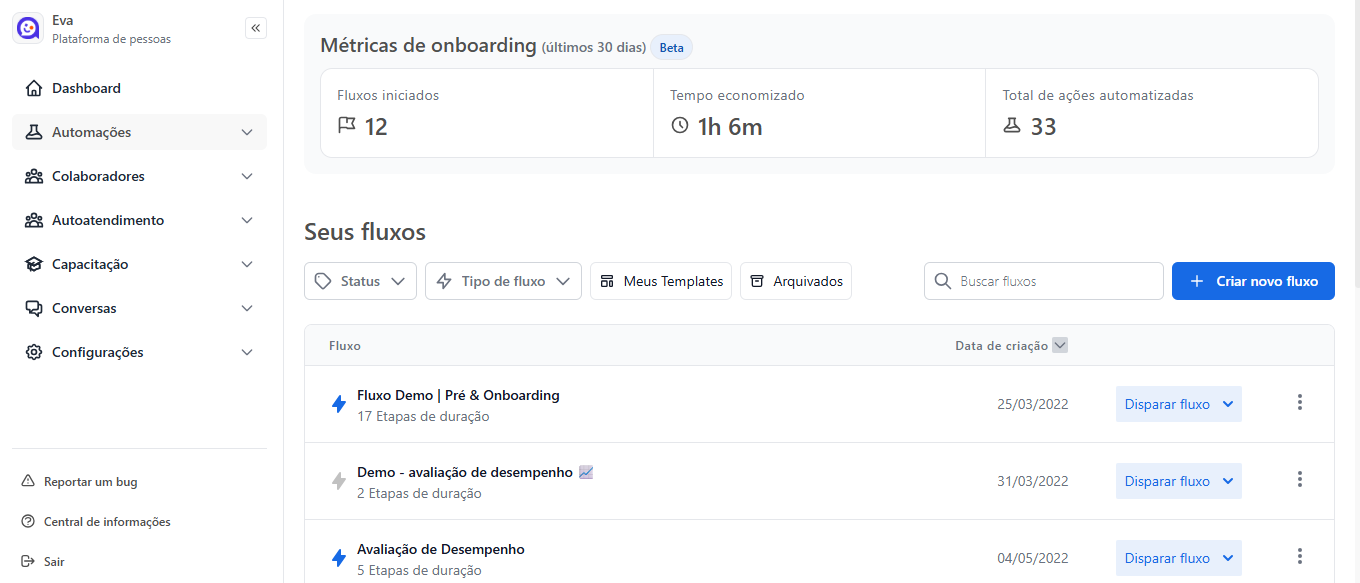This screenshot has width=1360, height=583.
Task: Open the Tipo de fluxo dropdown
Action: click(503, 282)
